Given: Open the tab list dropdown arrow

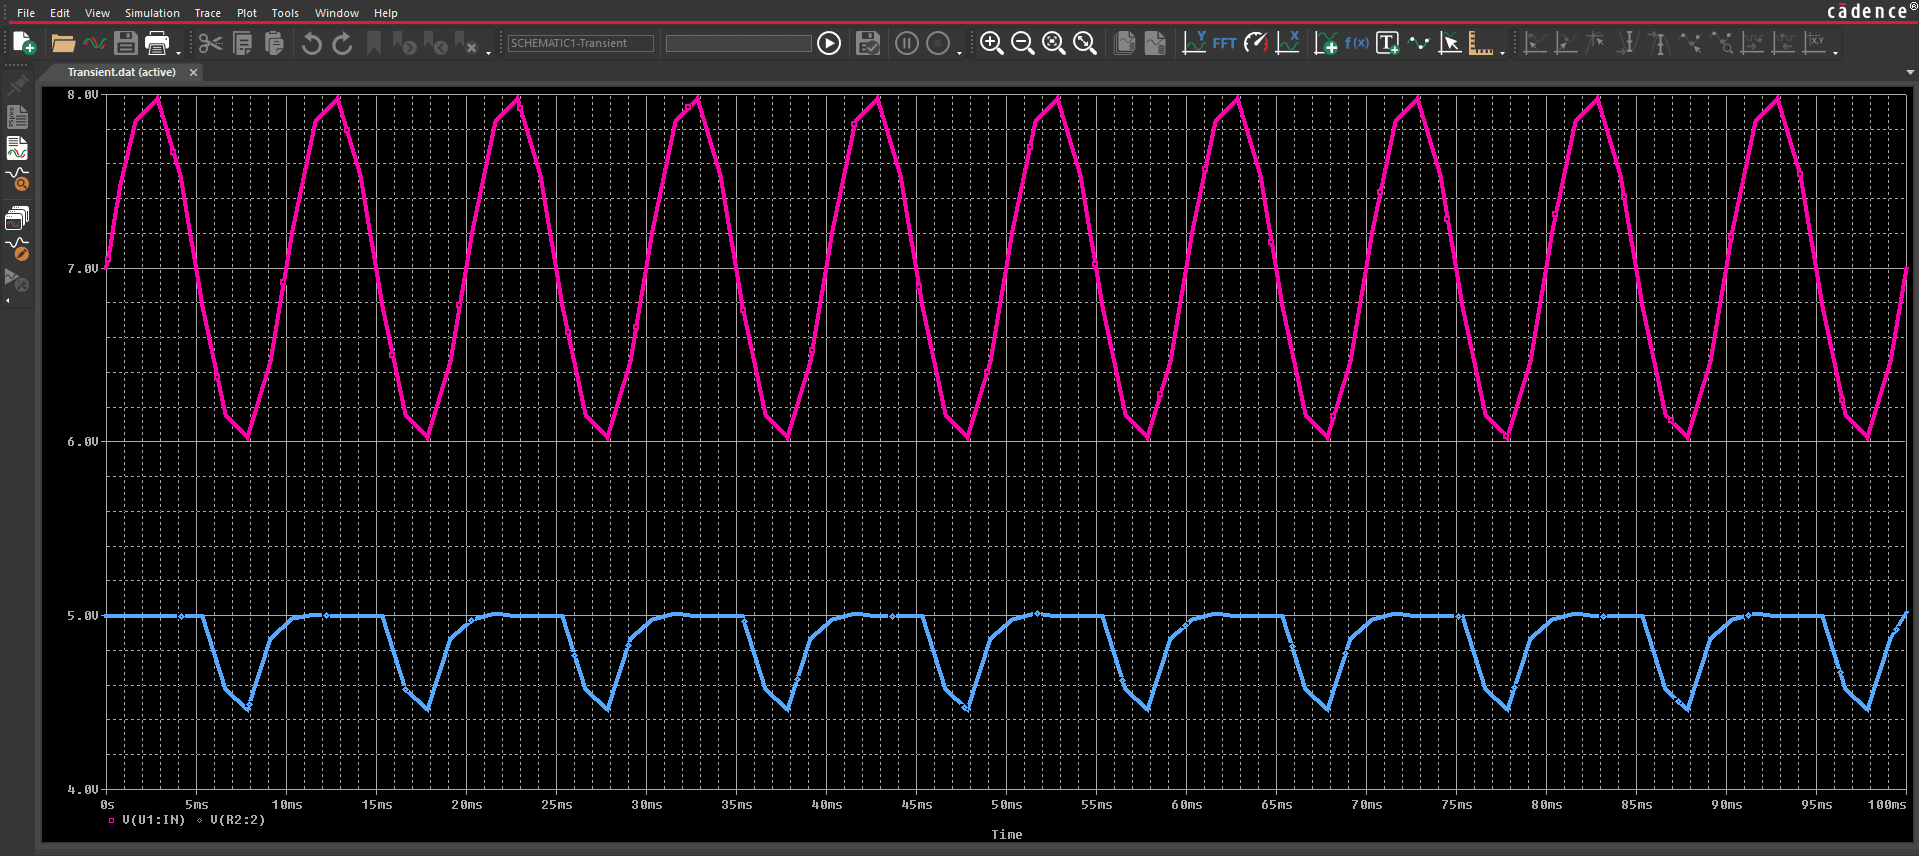Looking at the screenshot, I should 1910,72.
